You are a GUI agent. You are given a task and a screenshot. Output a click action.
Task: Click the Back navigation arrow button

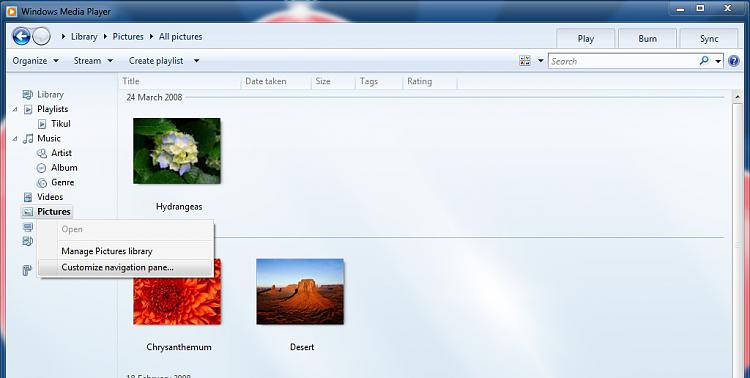(22, 36)
